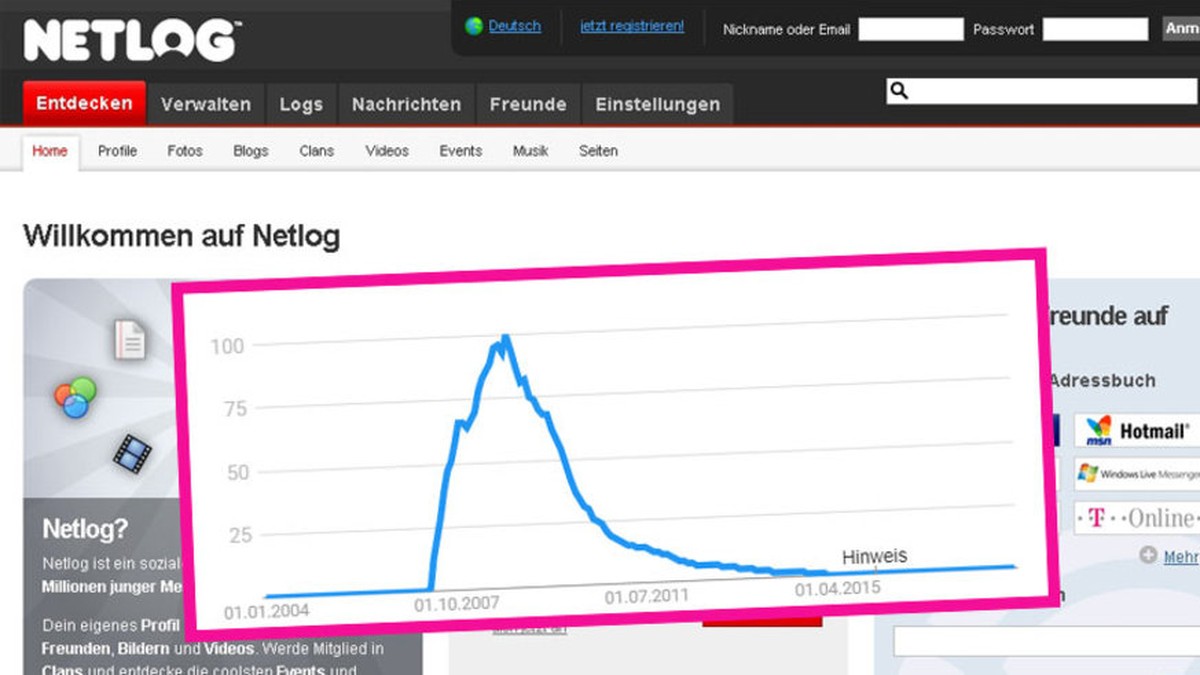1200x675 pixels.
Task: Click the plus icon beside Mehr
Action: click(x=1148, y=555)
